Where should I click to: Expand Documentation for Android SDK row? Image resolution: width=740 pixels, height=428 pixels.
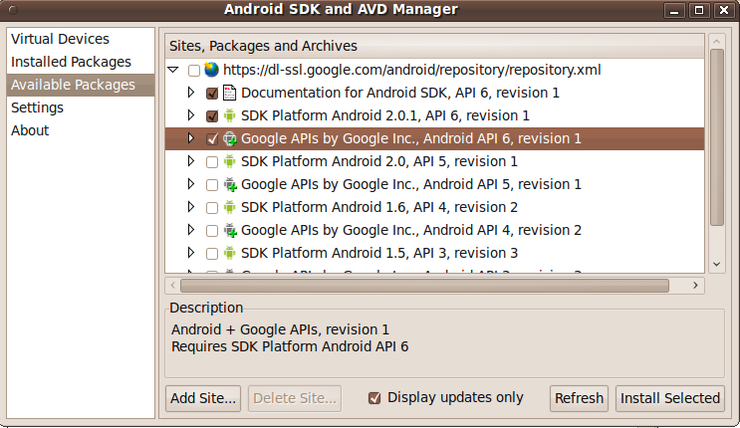point(191,92)
